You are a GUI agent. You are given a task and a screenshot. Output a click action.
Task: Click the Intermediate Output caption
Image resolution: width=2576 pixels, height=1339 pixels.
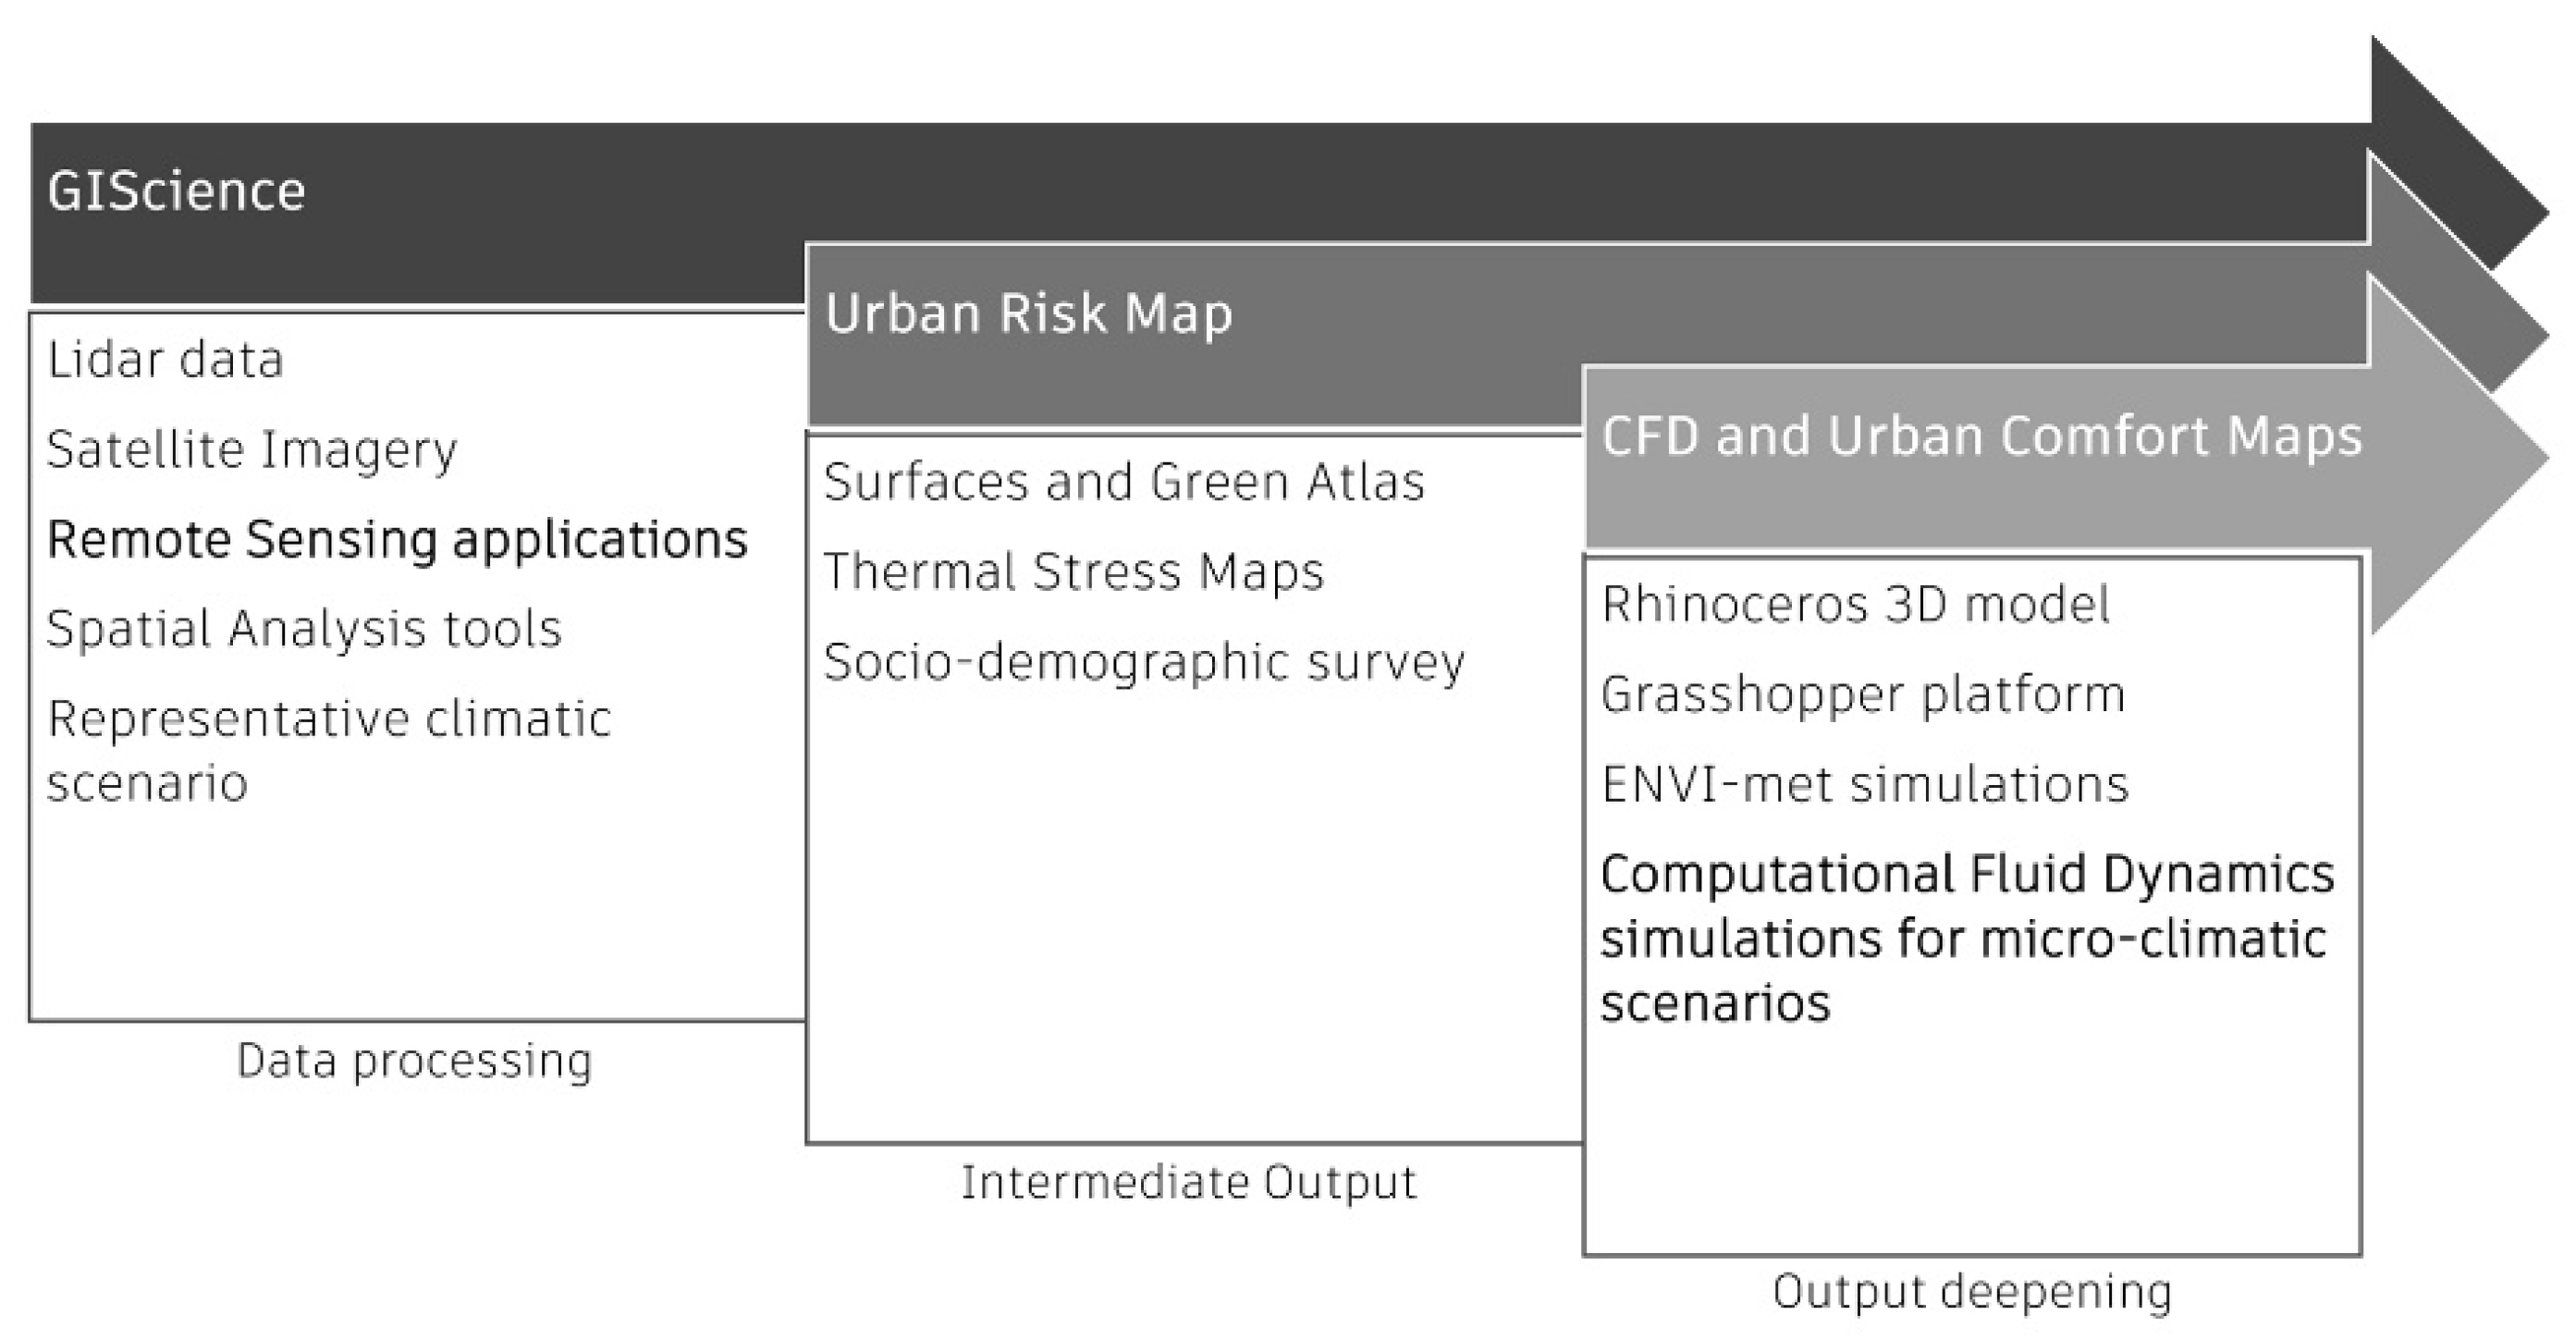tap(1188, 1183)
